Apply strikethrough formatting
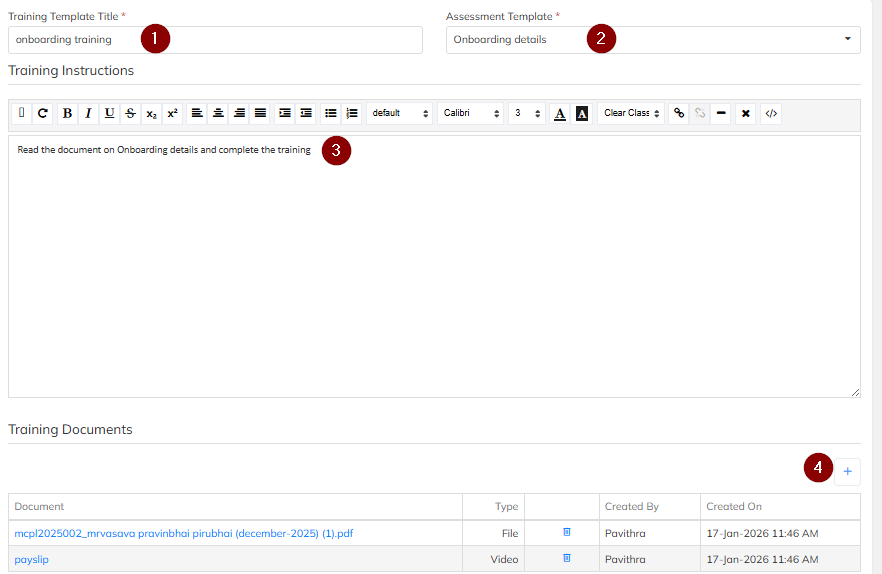This screenshot has width=882, height=574. tap(130, 113)
